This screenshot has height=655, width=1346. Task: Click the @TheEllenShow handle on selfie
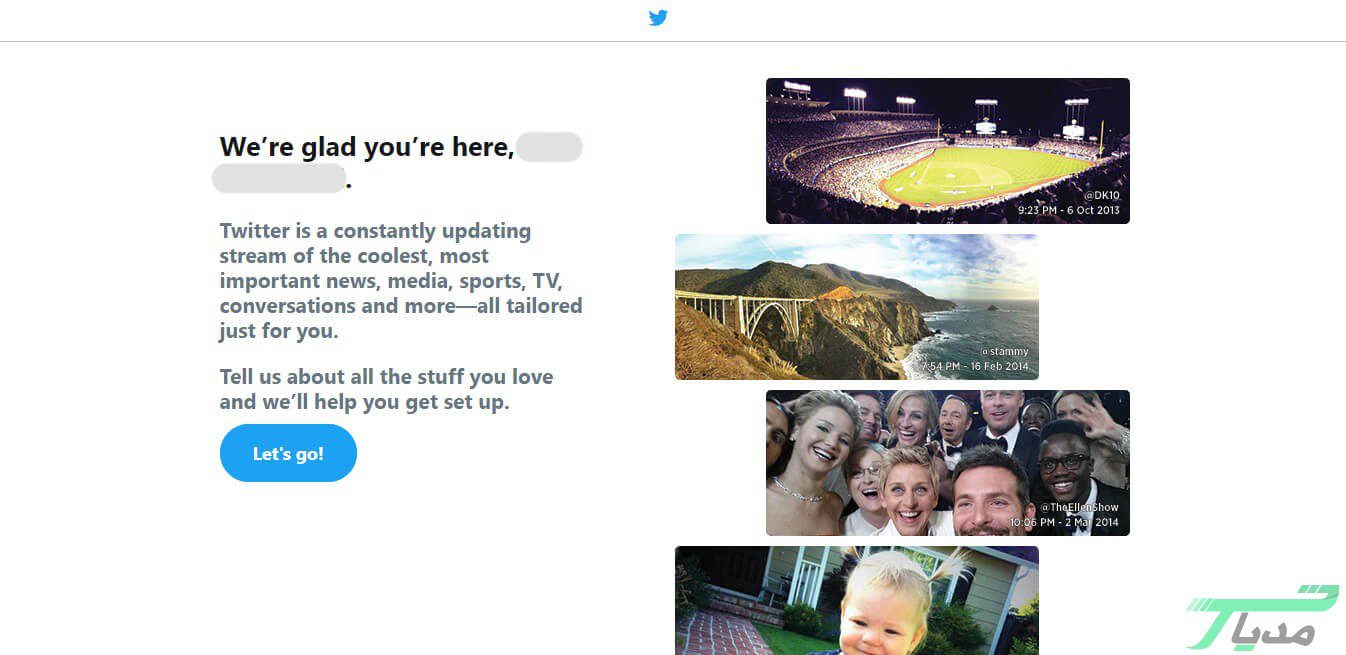(1079, 508)
